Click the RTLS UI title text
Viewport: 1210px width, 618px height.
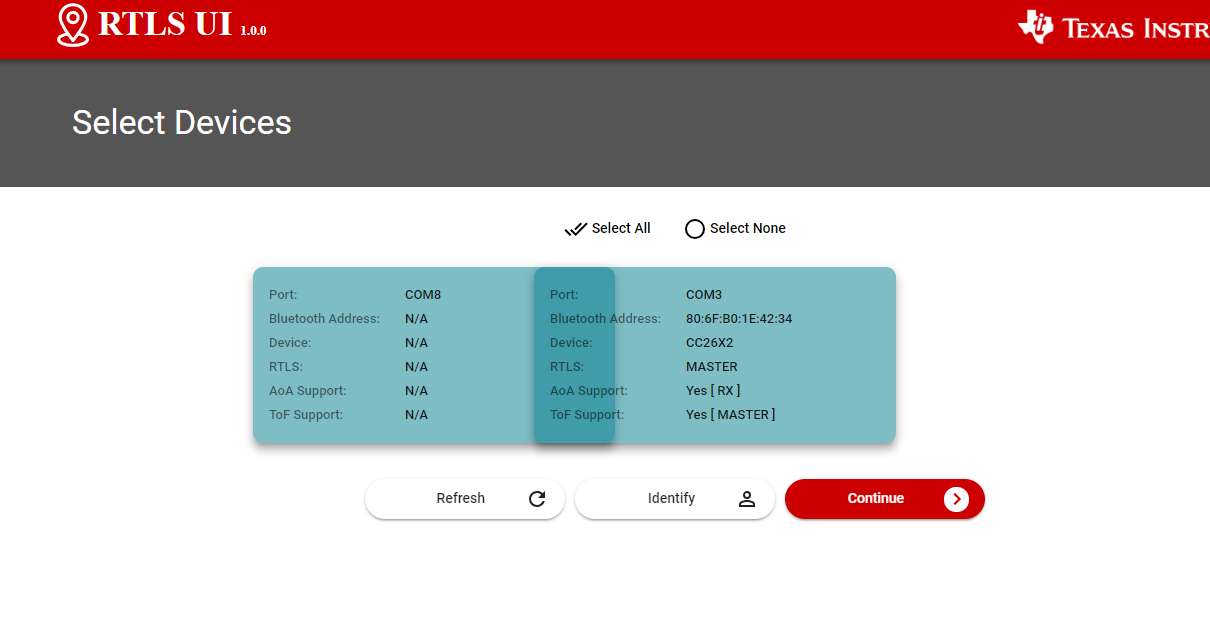(165, 24)
